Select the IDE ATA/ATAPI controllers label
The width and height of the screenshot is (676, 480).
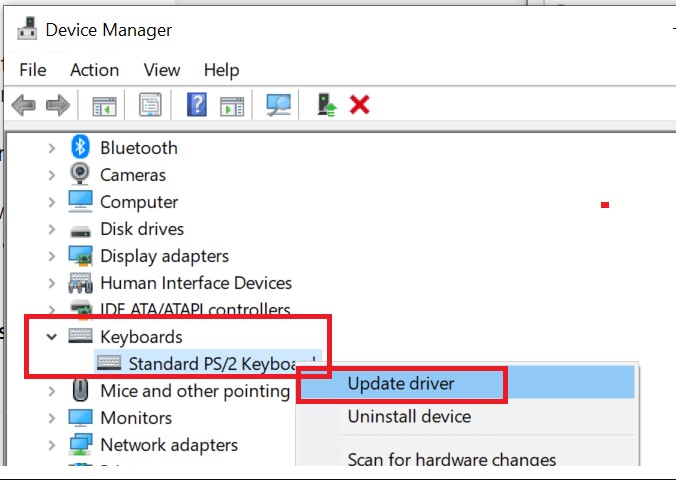(x=195, y=309)
